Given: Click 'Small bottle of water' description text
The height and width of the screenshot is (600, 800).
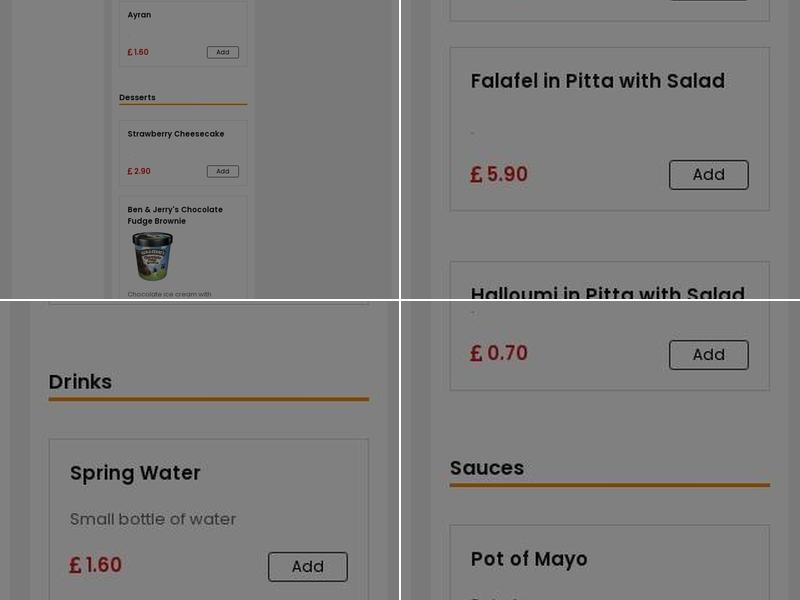Looking at the screenshot, I should (x=153, y=519).
